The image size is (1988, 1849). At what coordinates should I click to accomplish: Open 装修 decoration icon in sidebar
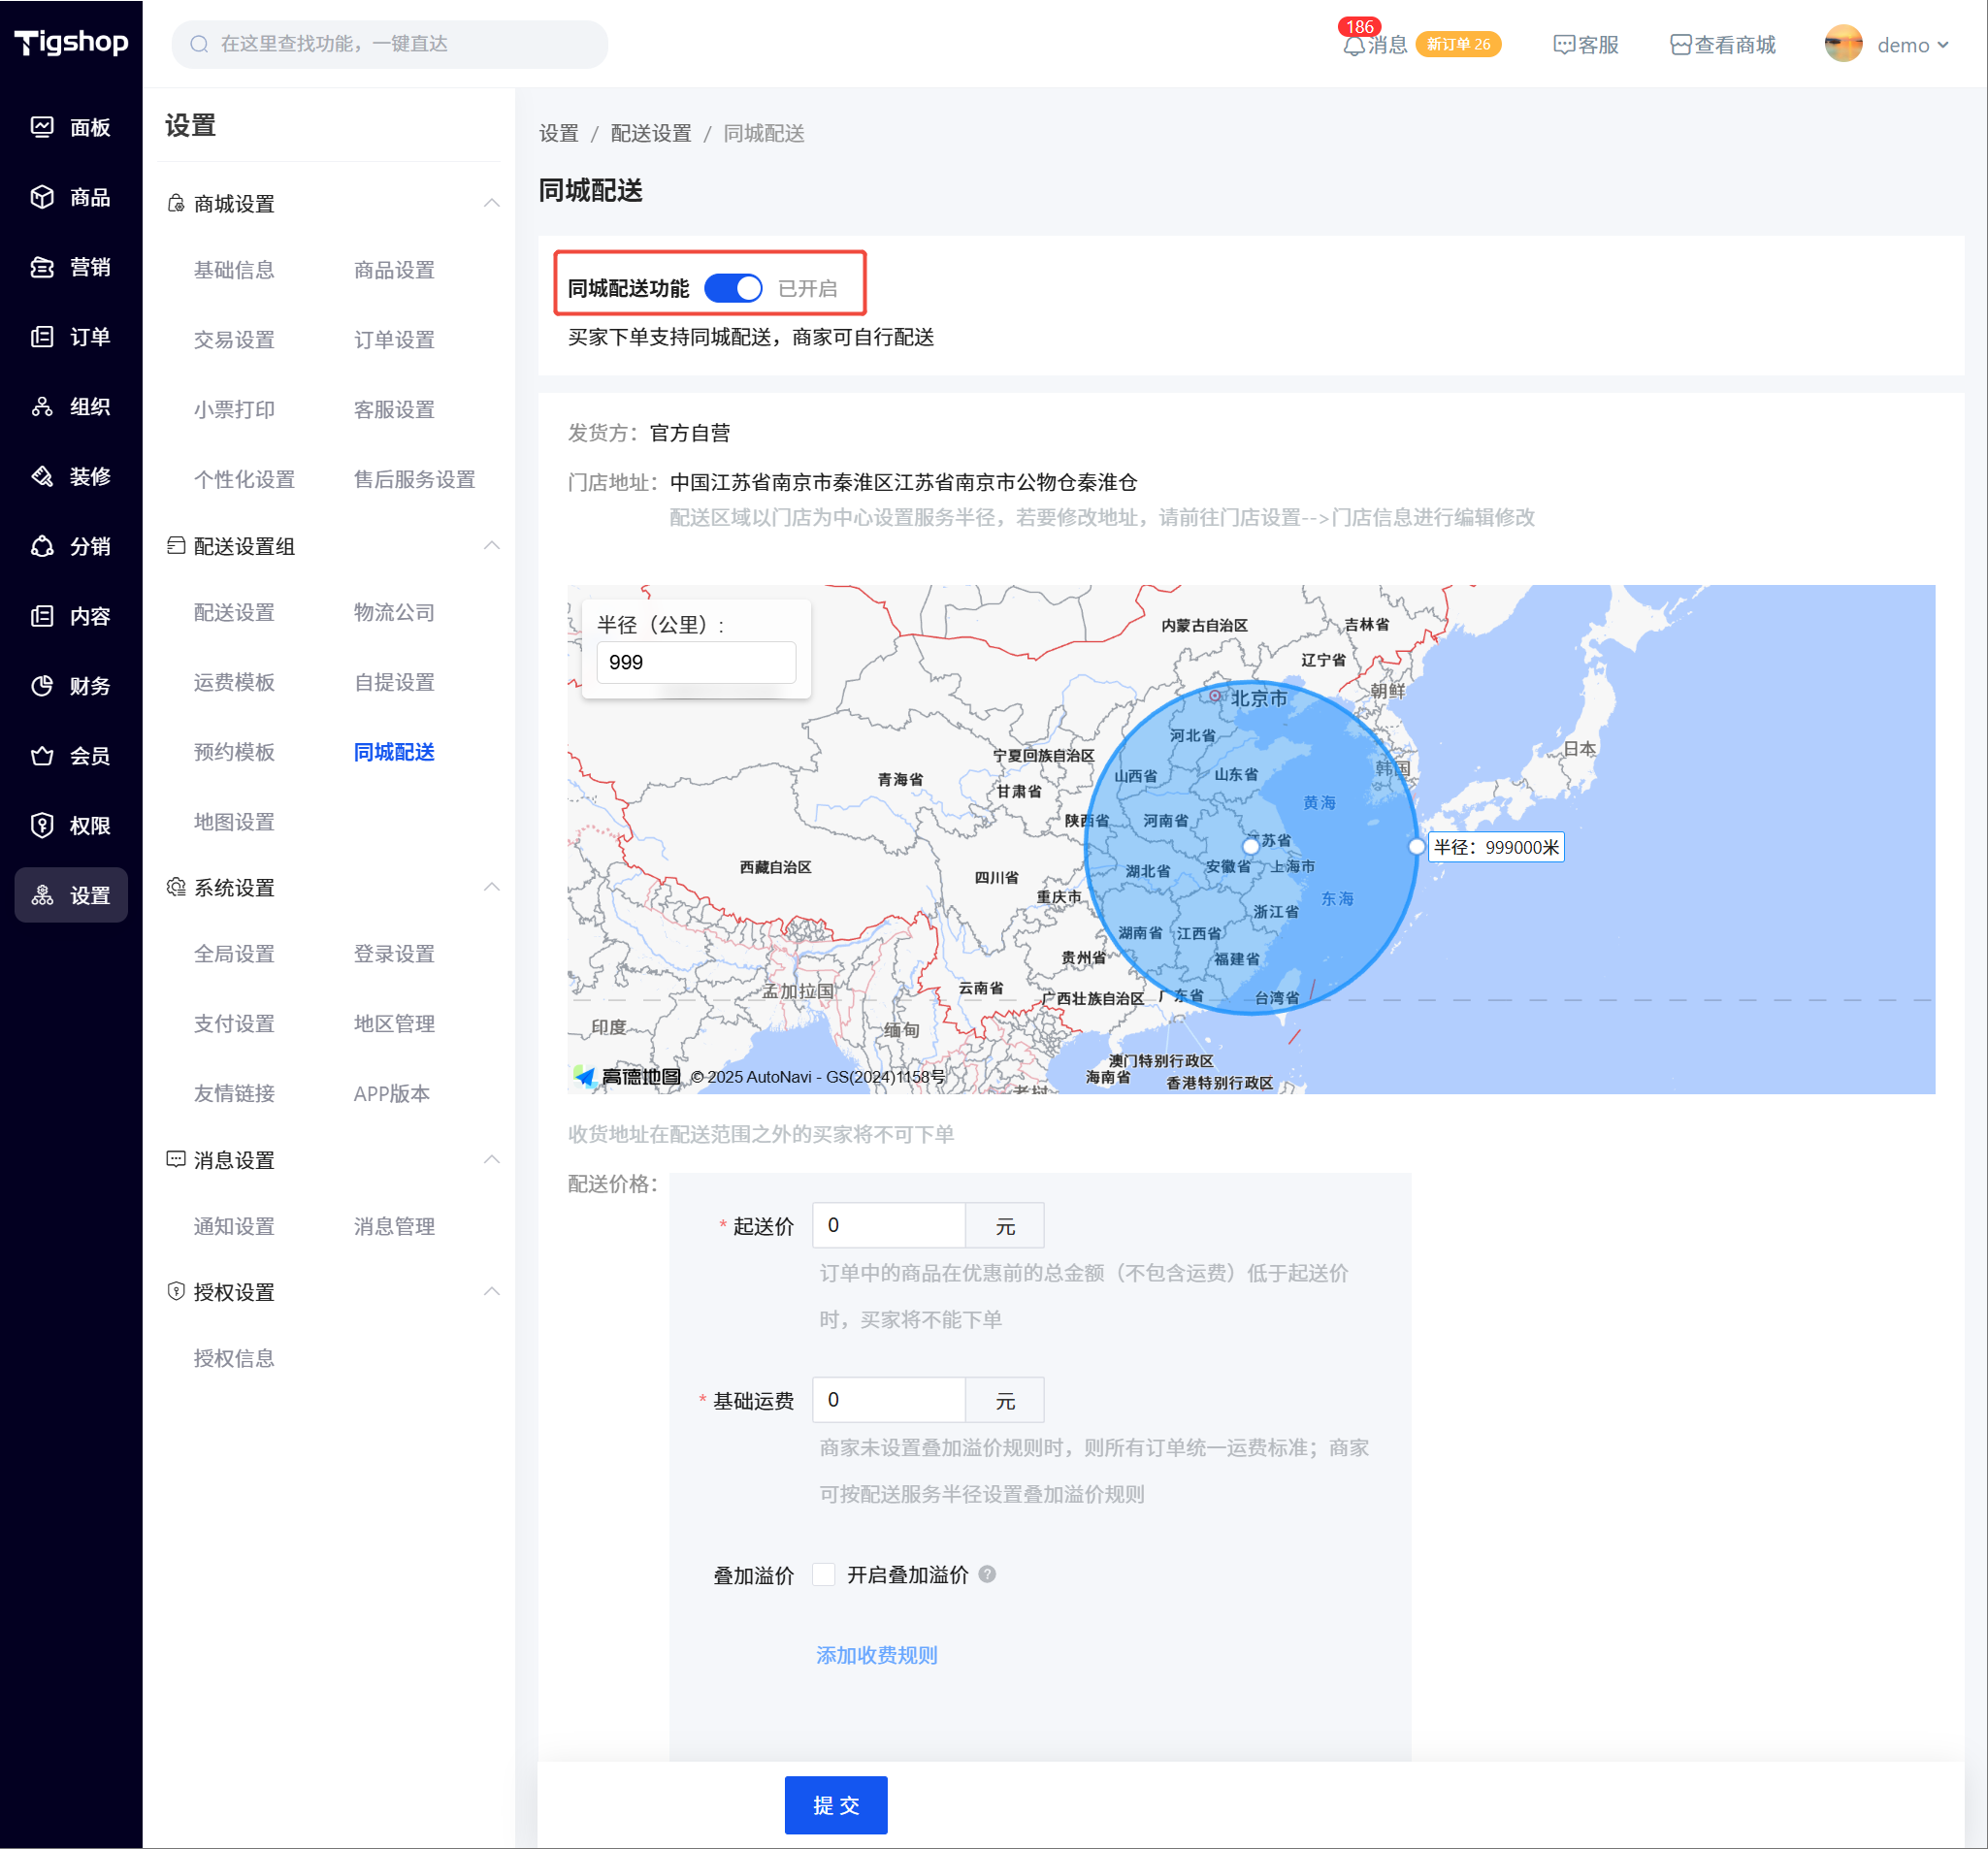pos(42,476)
